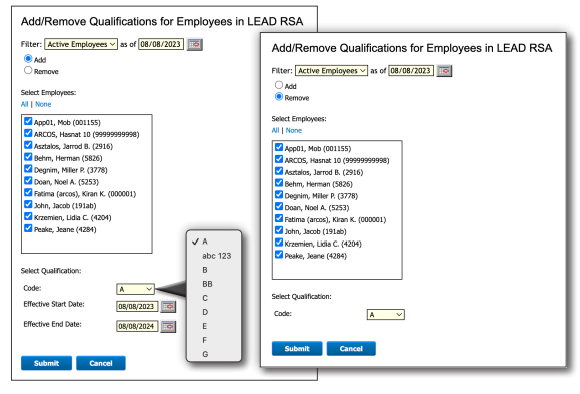580x394 pixels.
Task: Expand the Code dropdown in right dialog
Action: (385, 314)
